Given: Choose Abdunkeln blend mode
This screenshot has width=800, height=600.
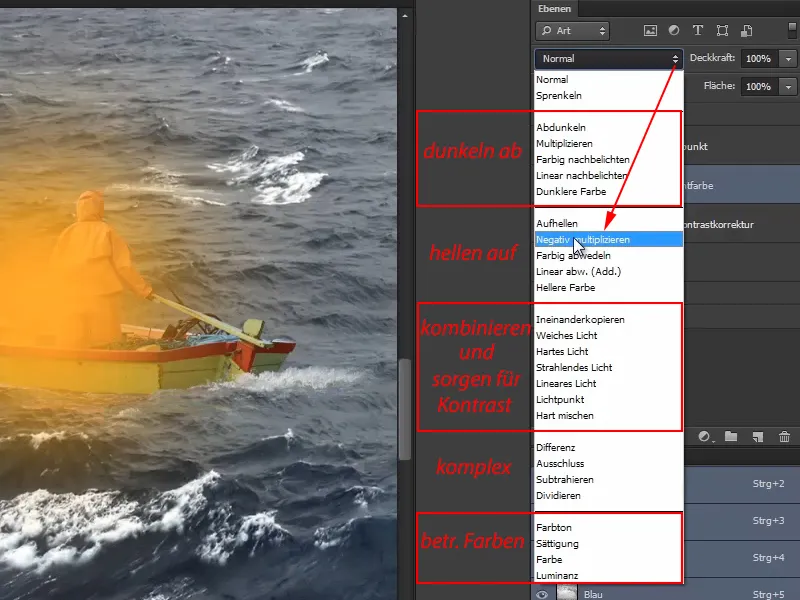Looking at the screenshot, I should point(609,128).
